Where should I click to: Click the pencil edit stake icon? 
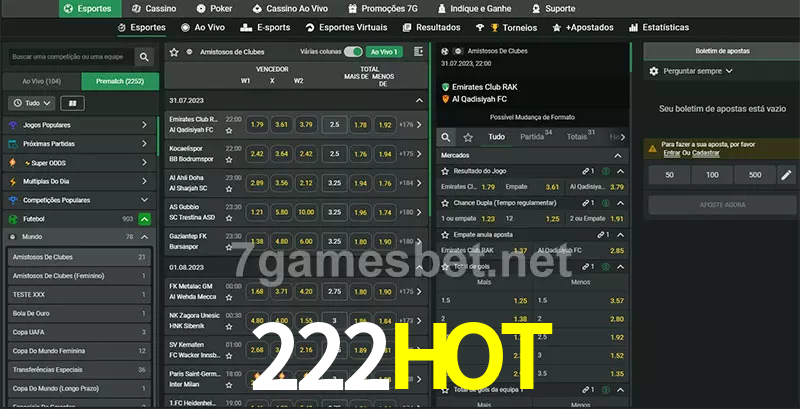[x=786, y=175]
